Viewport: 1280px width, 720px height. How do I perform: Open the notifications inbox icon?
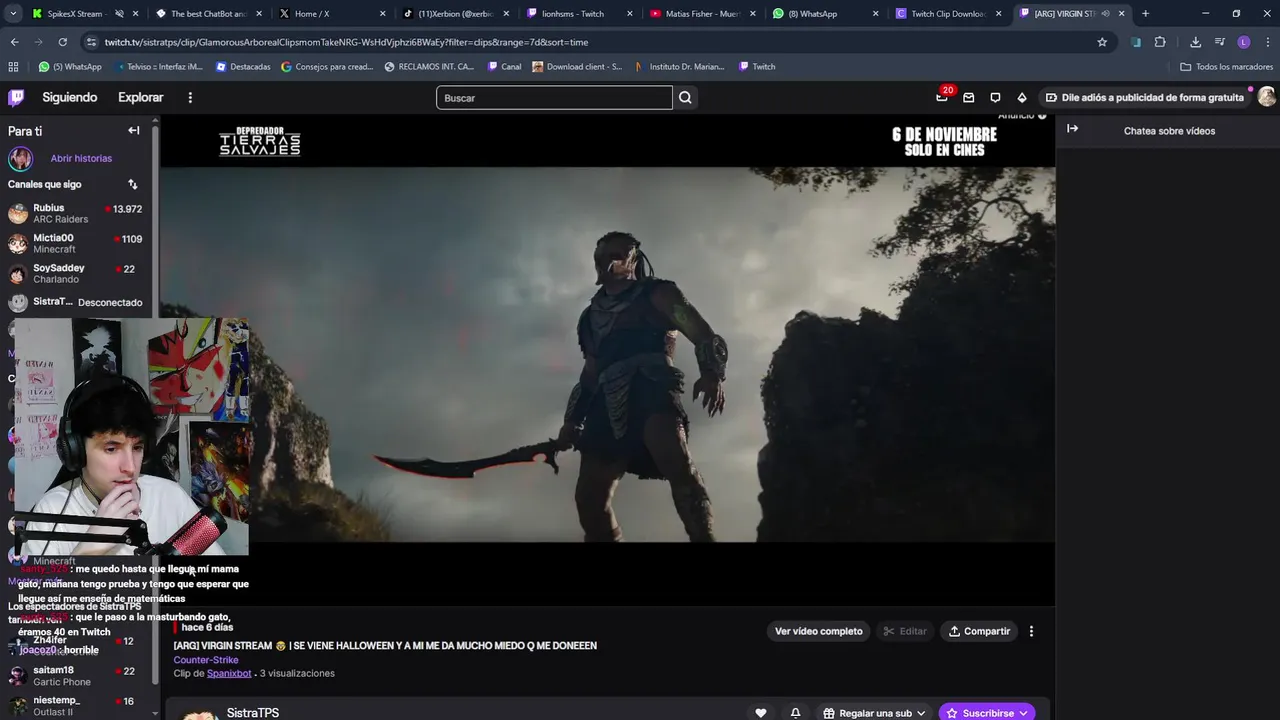point(968,97)
